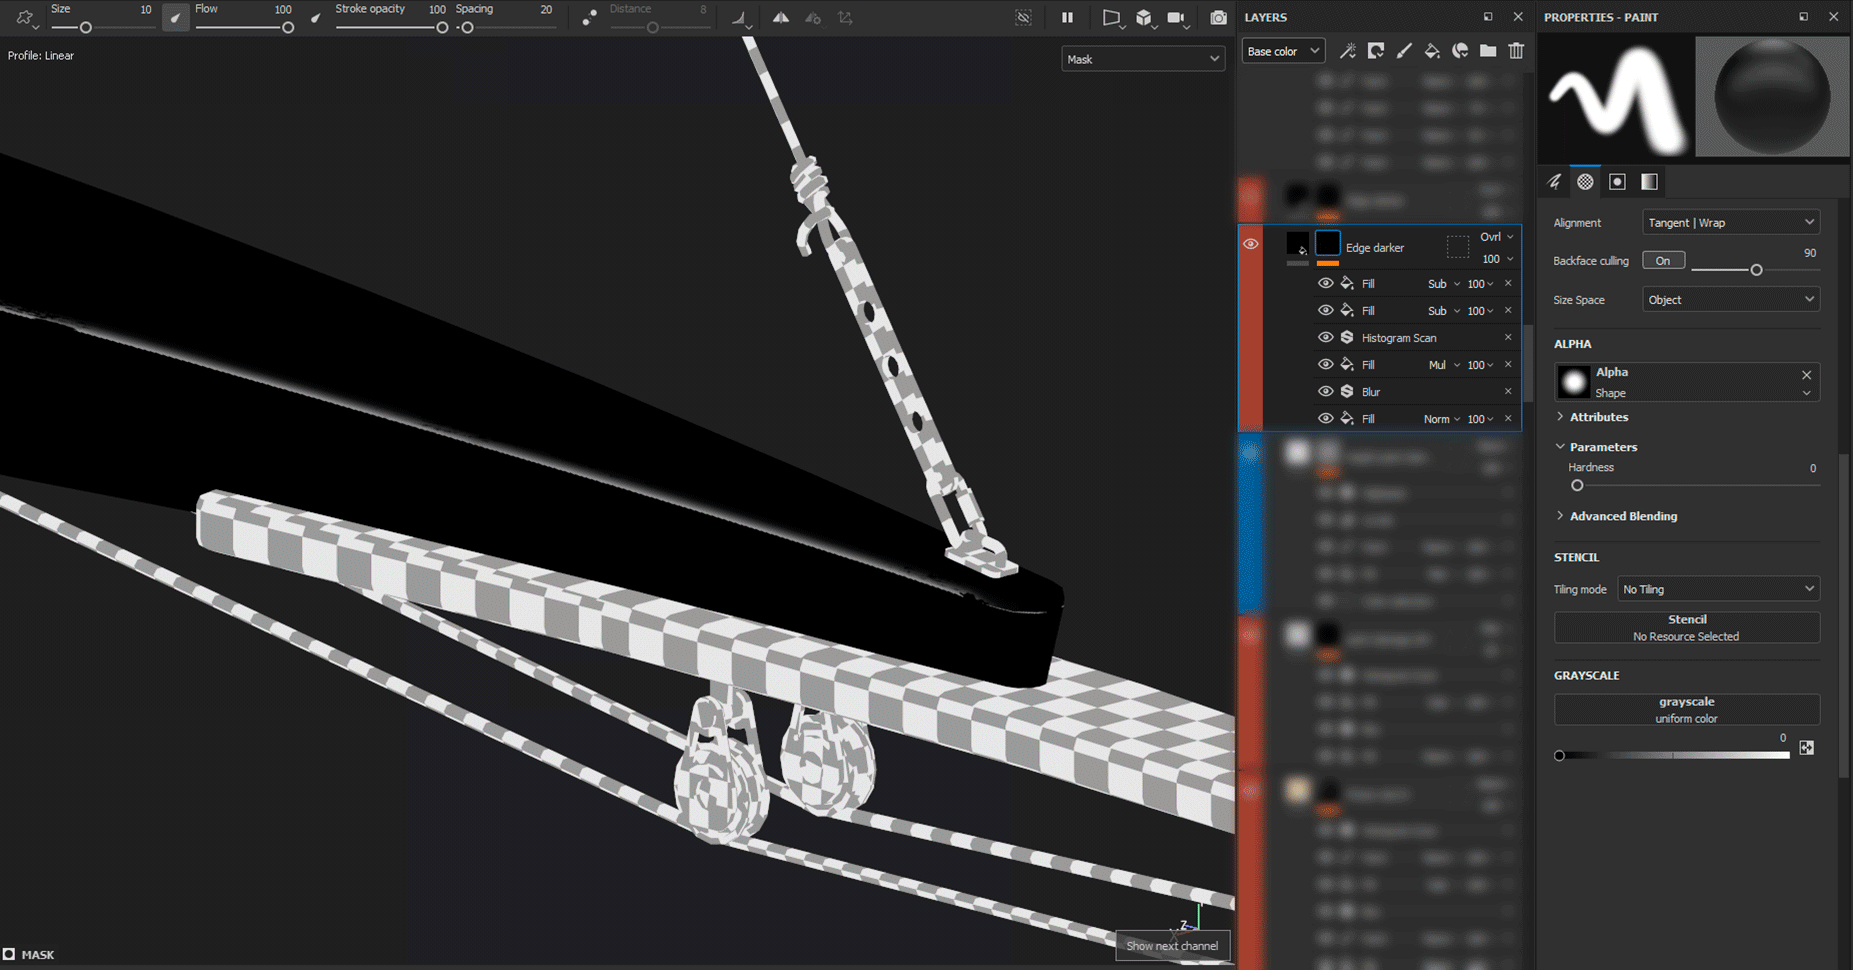Switch to the Stencil properties tab
This screenshot has width=1853, height=970.
(1617, 182)
